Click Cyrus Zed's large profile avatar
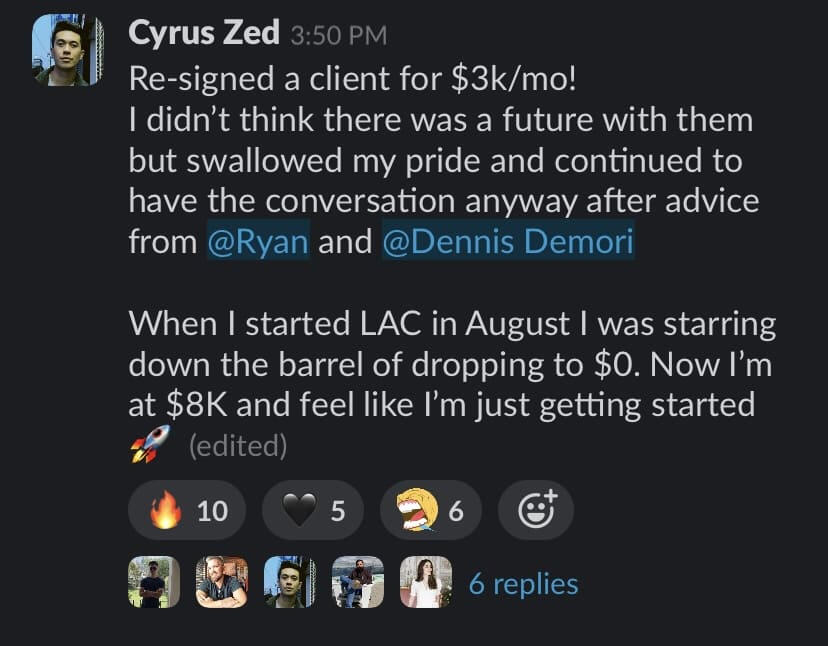This screenshot has height=646, width=828. click(67, 50)
